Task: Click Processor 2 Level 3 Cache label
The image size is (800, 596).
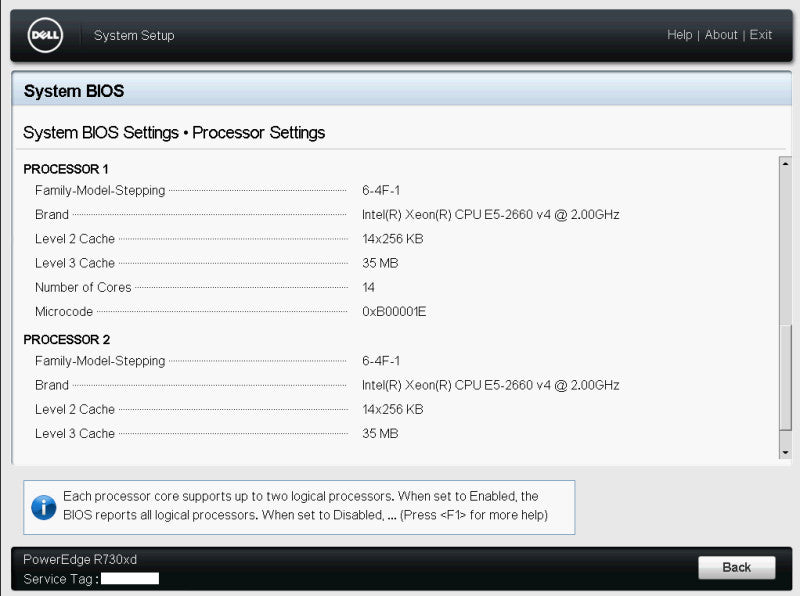Action: tap(75, 433)
